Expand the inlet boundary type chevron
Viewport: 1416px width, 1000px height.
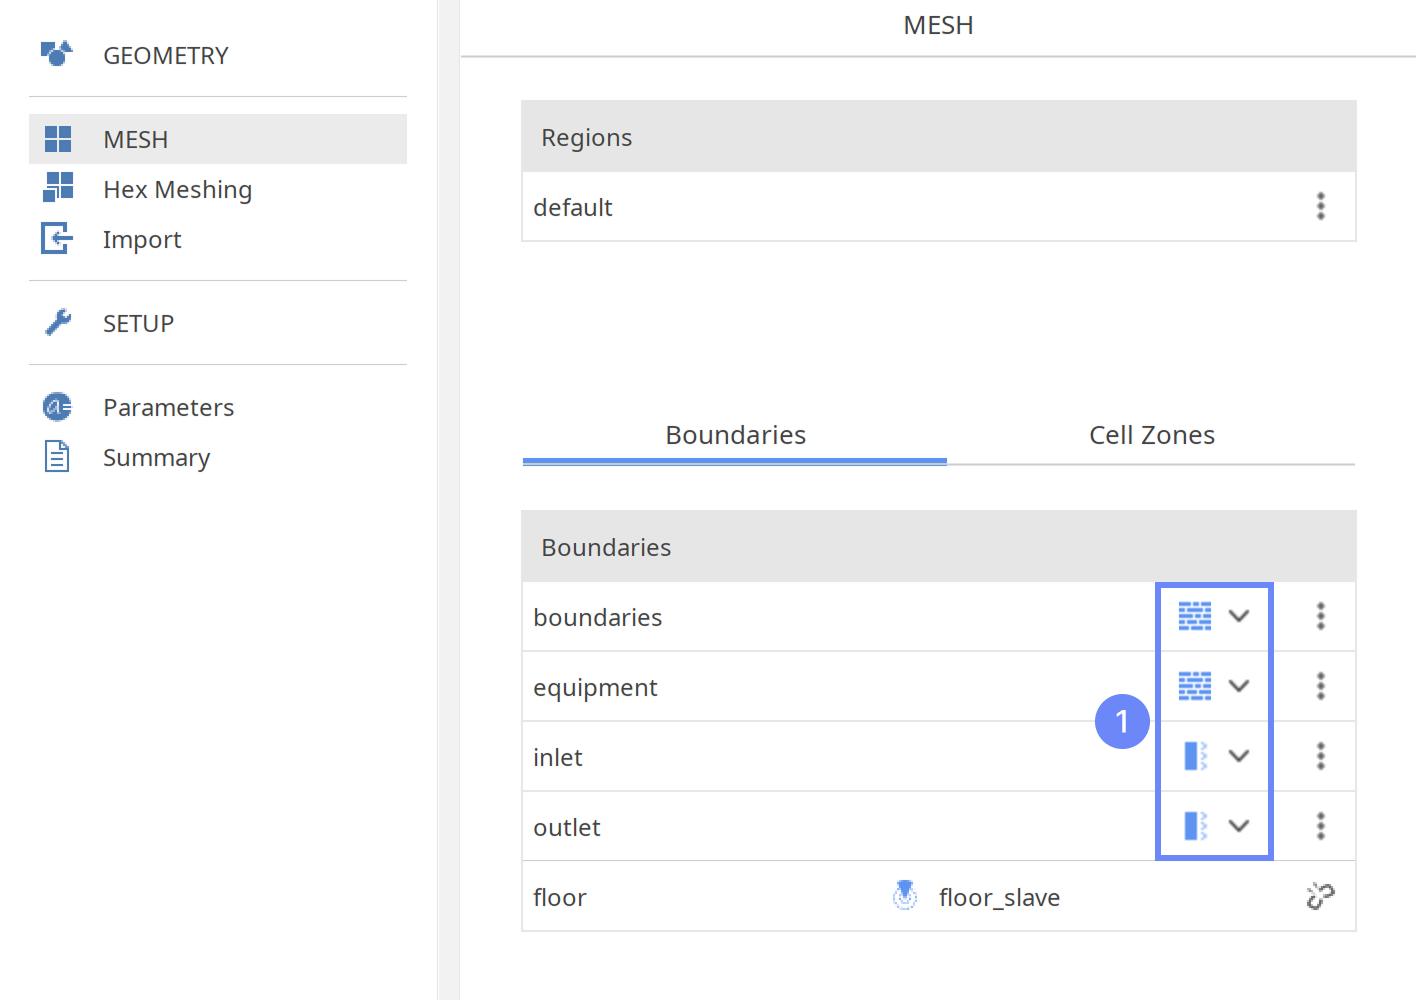tap(1239, 756)
